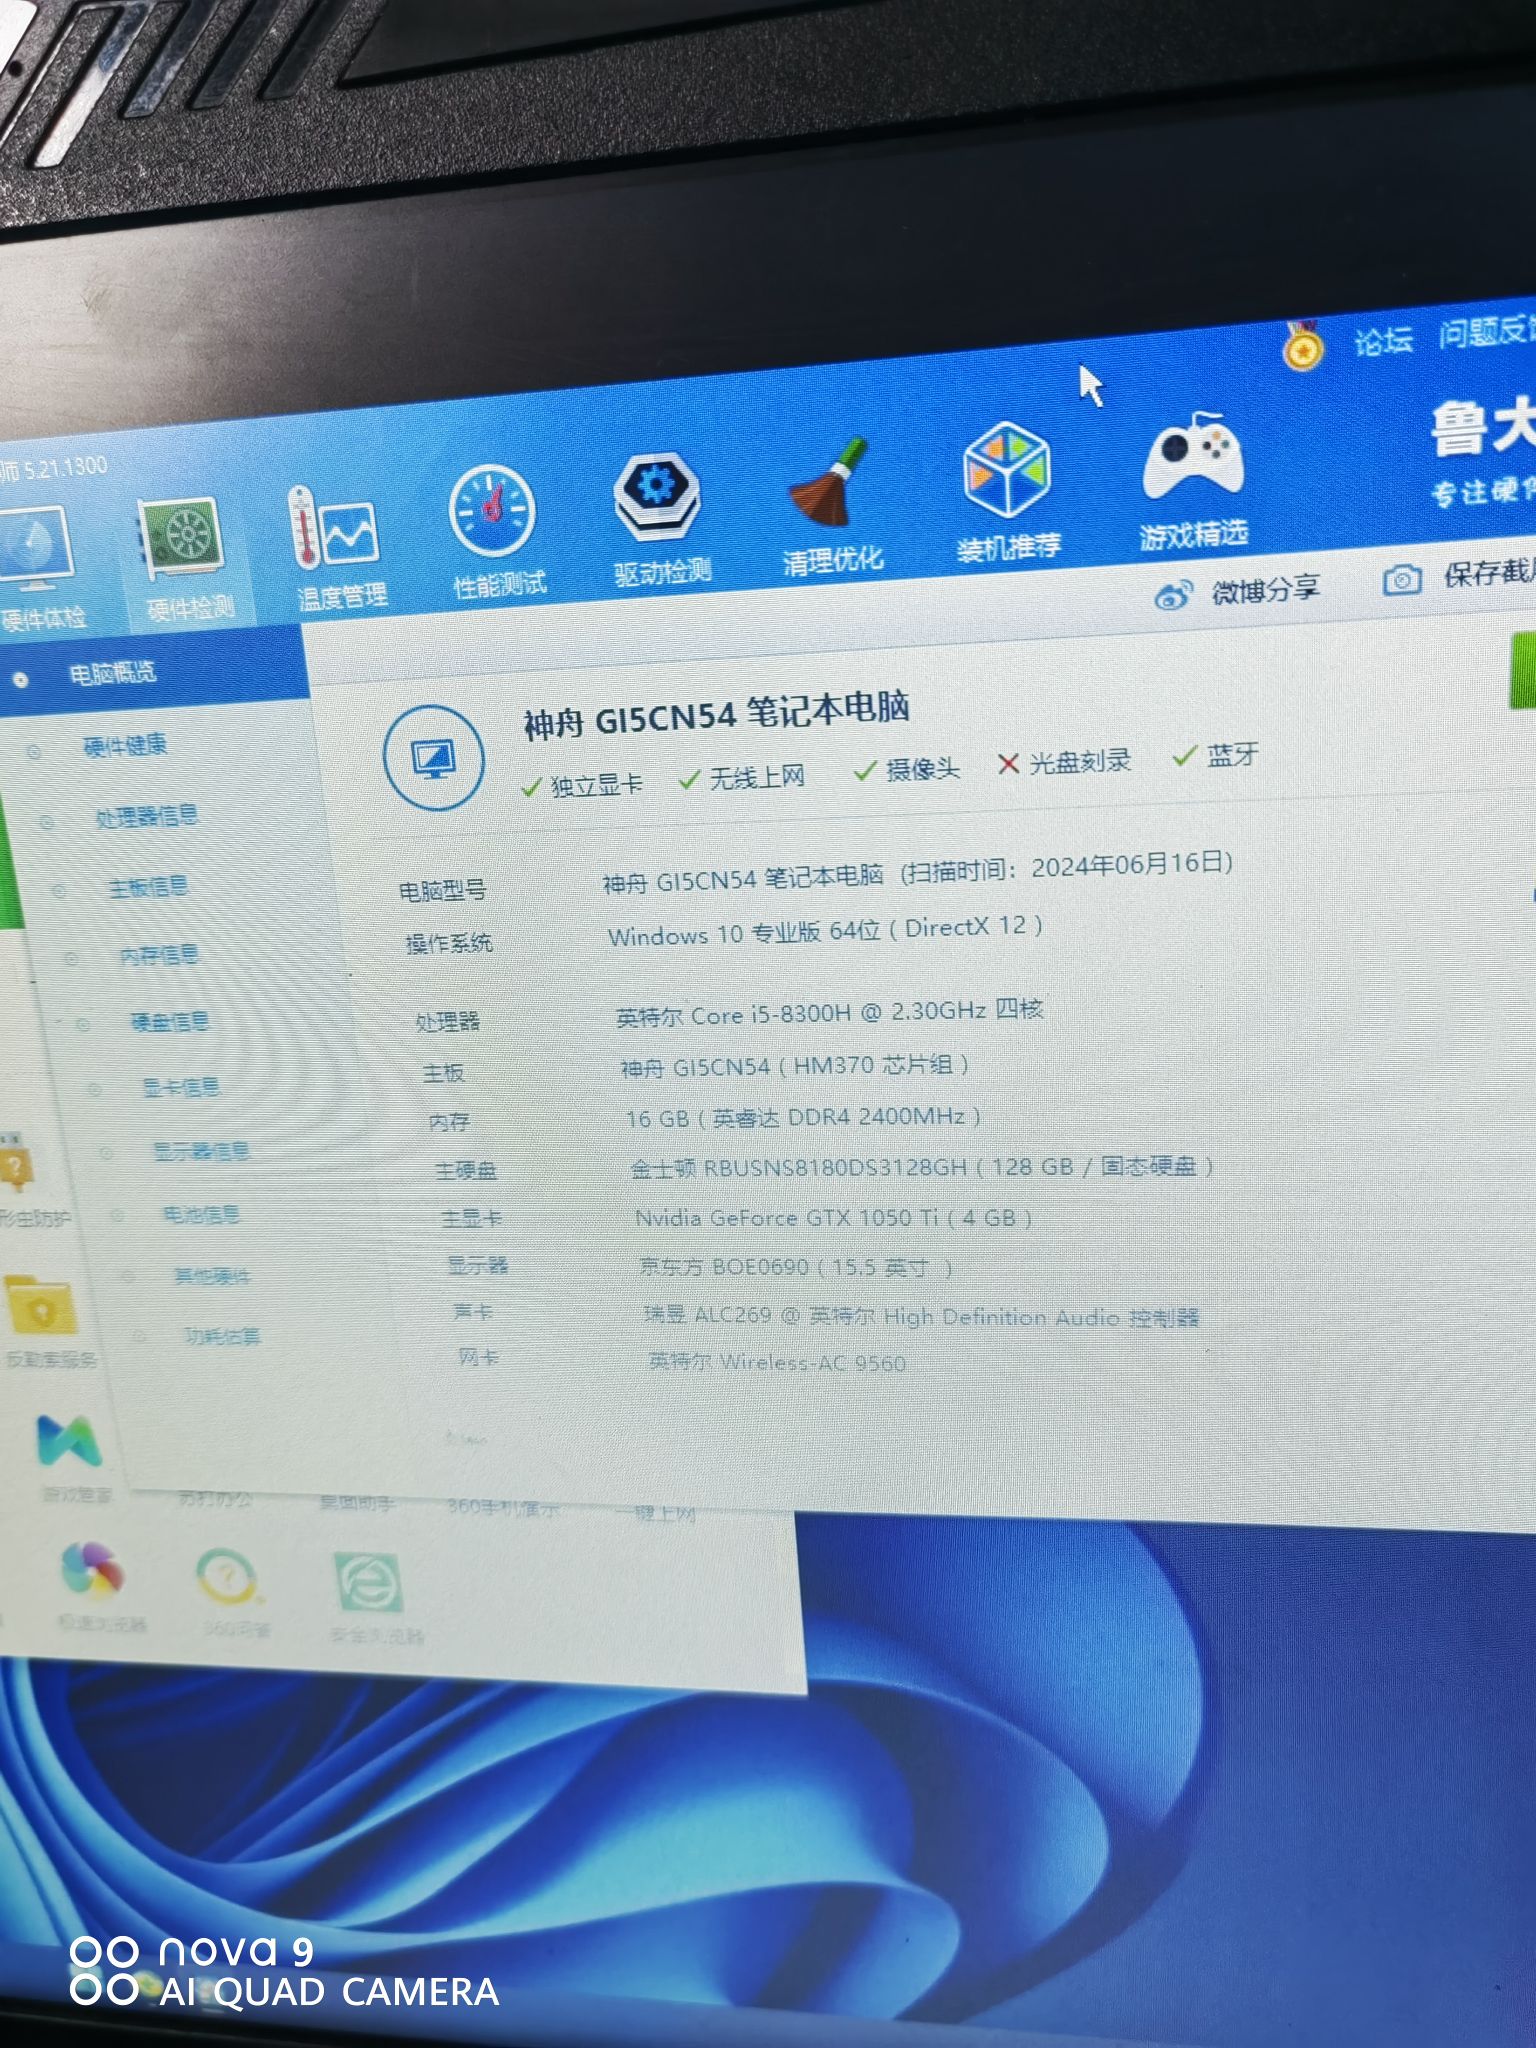
Task: Click 金士顿 RBUSNS8180DS3128GH disk value
Action: (x=922, y=1167)
